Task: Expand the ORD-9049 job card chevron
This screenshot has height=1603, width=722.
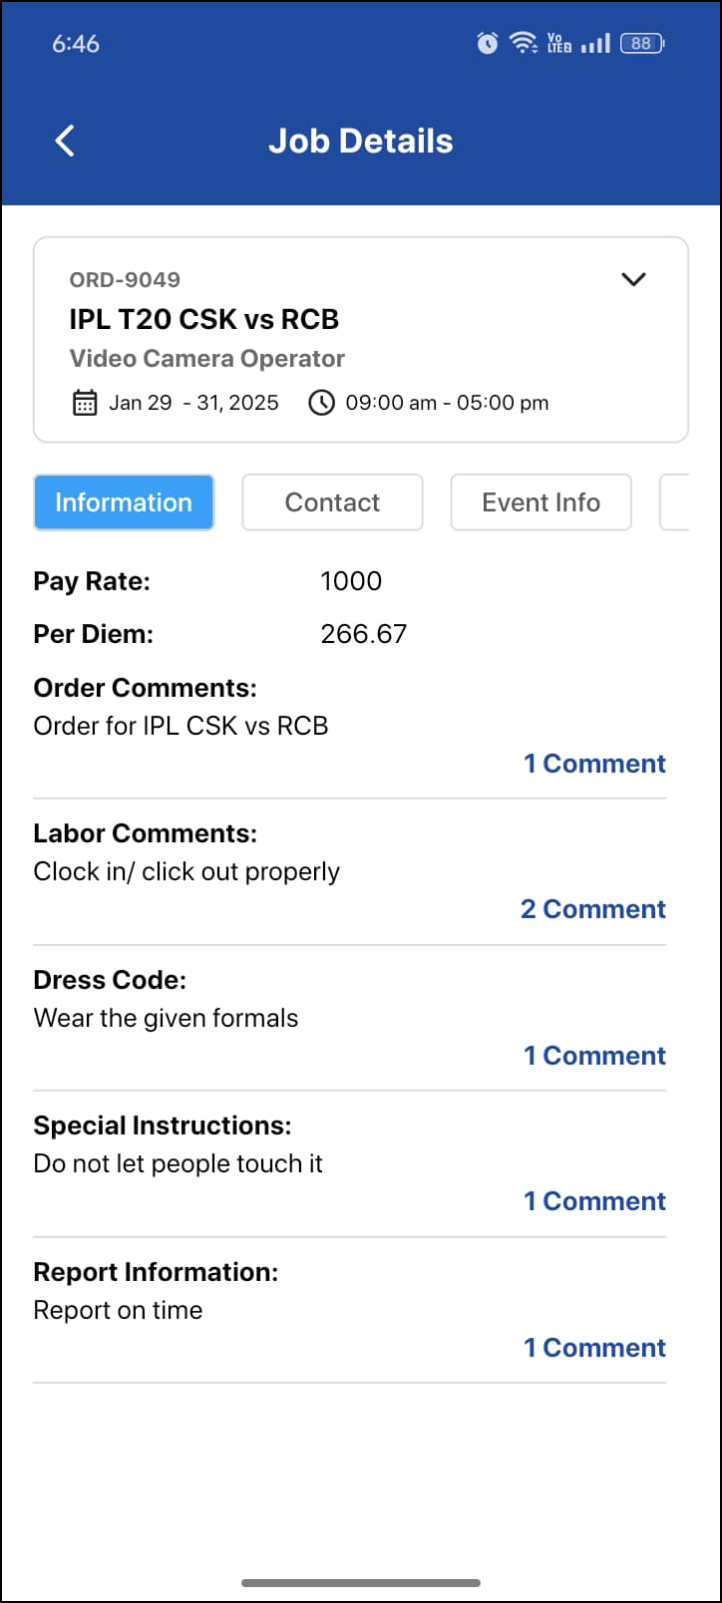Action: pos(634,279)
